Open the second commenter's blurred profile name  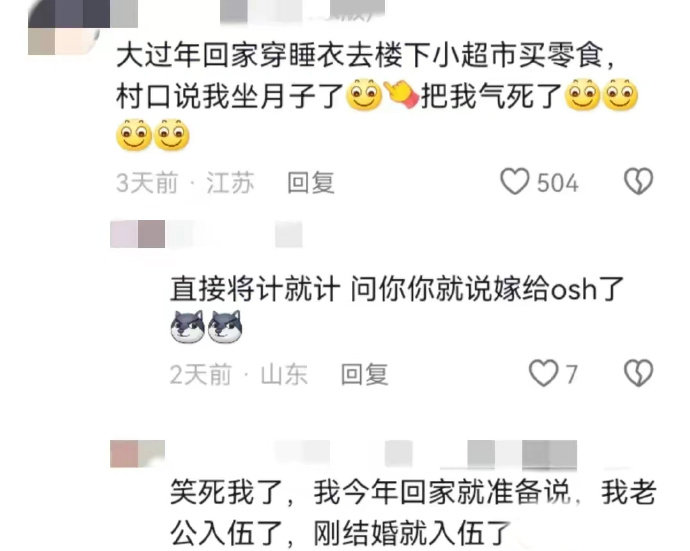[x=206, y=234]
